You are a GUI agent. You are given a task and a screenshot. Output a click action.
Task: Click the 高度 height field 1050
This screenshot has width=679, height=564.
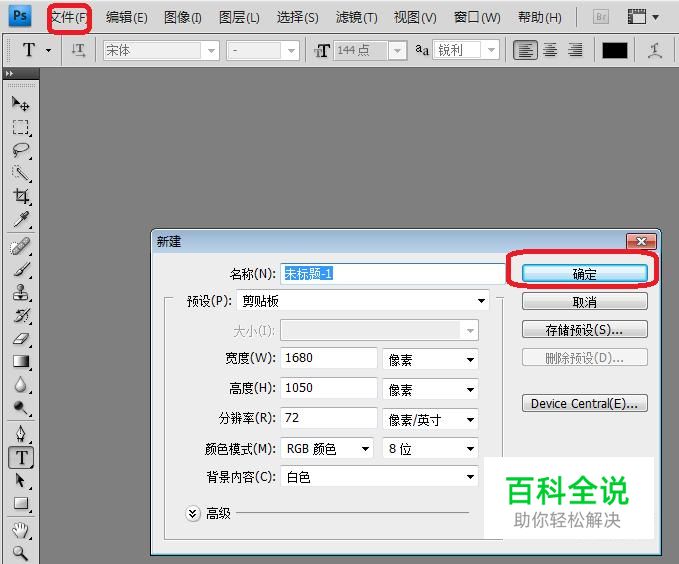tap(329, 388)
